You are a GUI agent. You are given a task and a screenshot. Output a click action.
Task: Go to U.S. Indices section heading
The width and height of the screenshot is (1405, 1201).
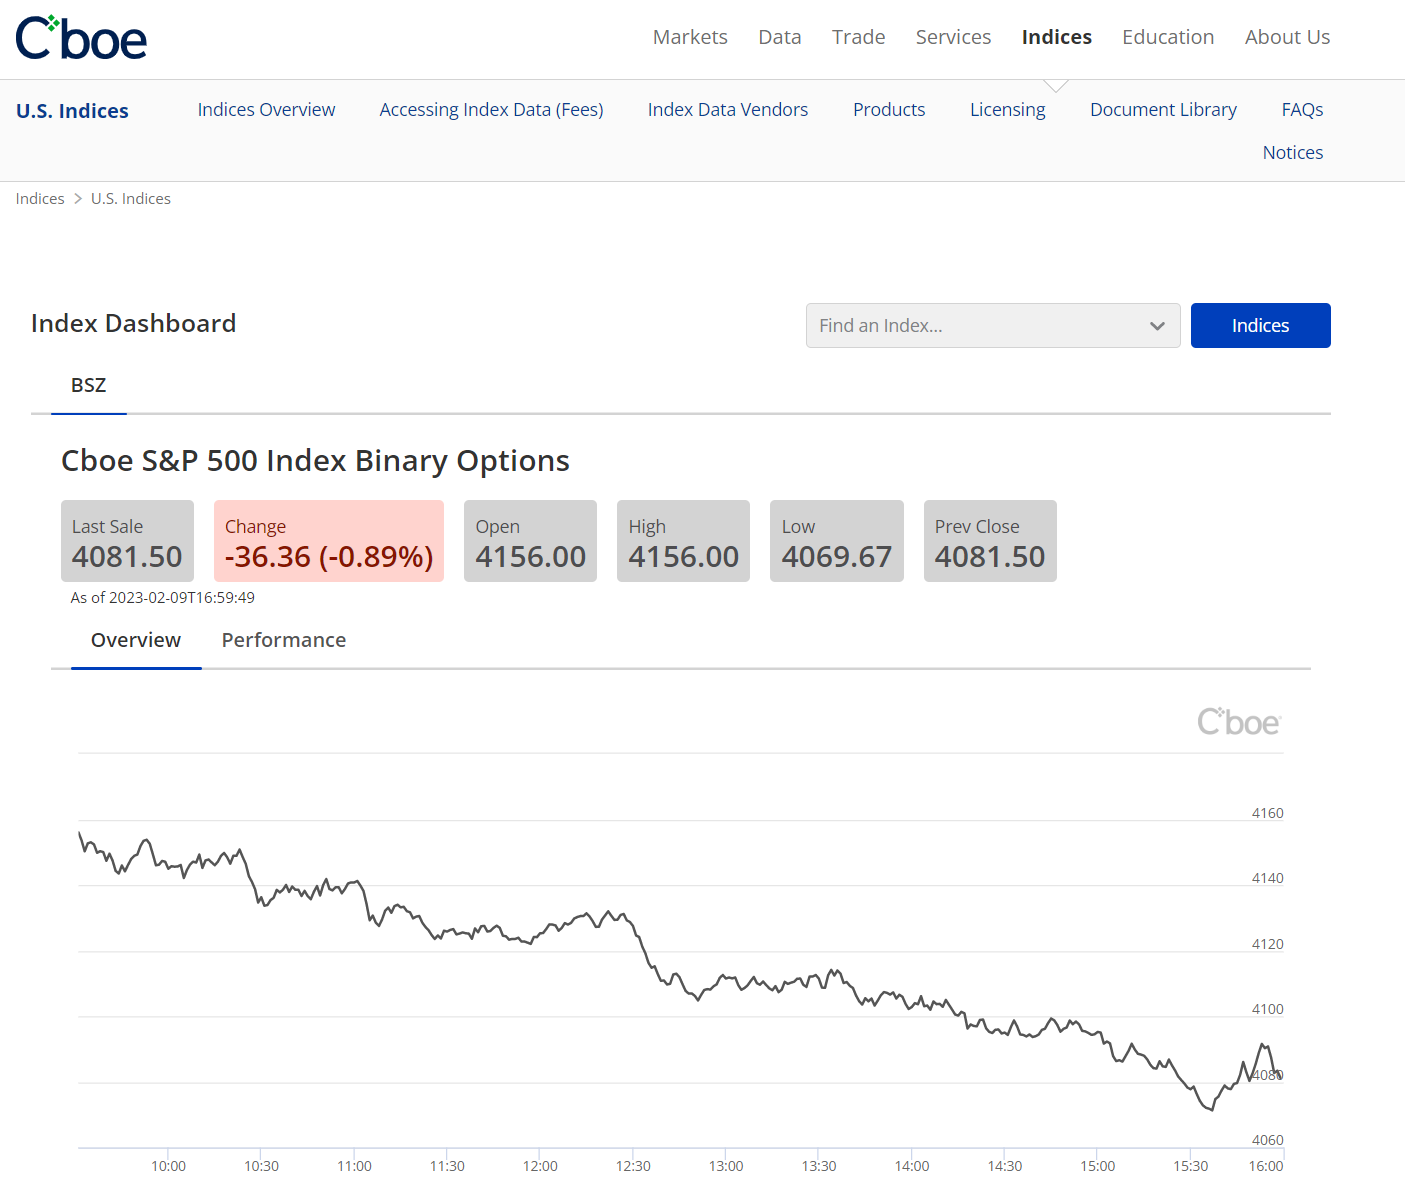tap(72, 111)
